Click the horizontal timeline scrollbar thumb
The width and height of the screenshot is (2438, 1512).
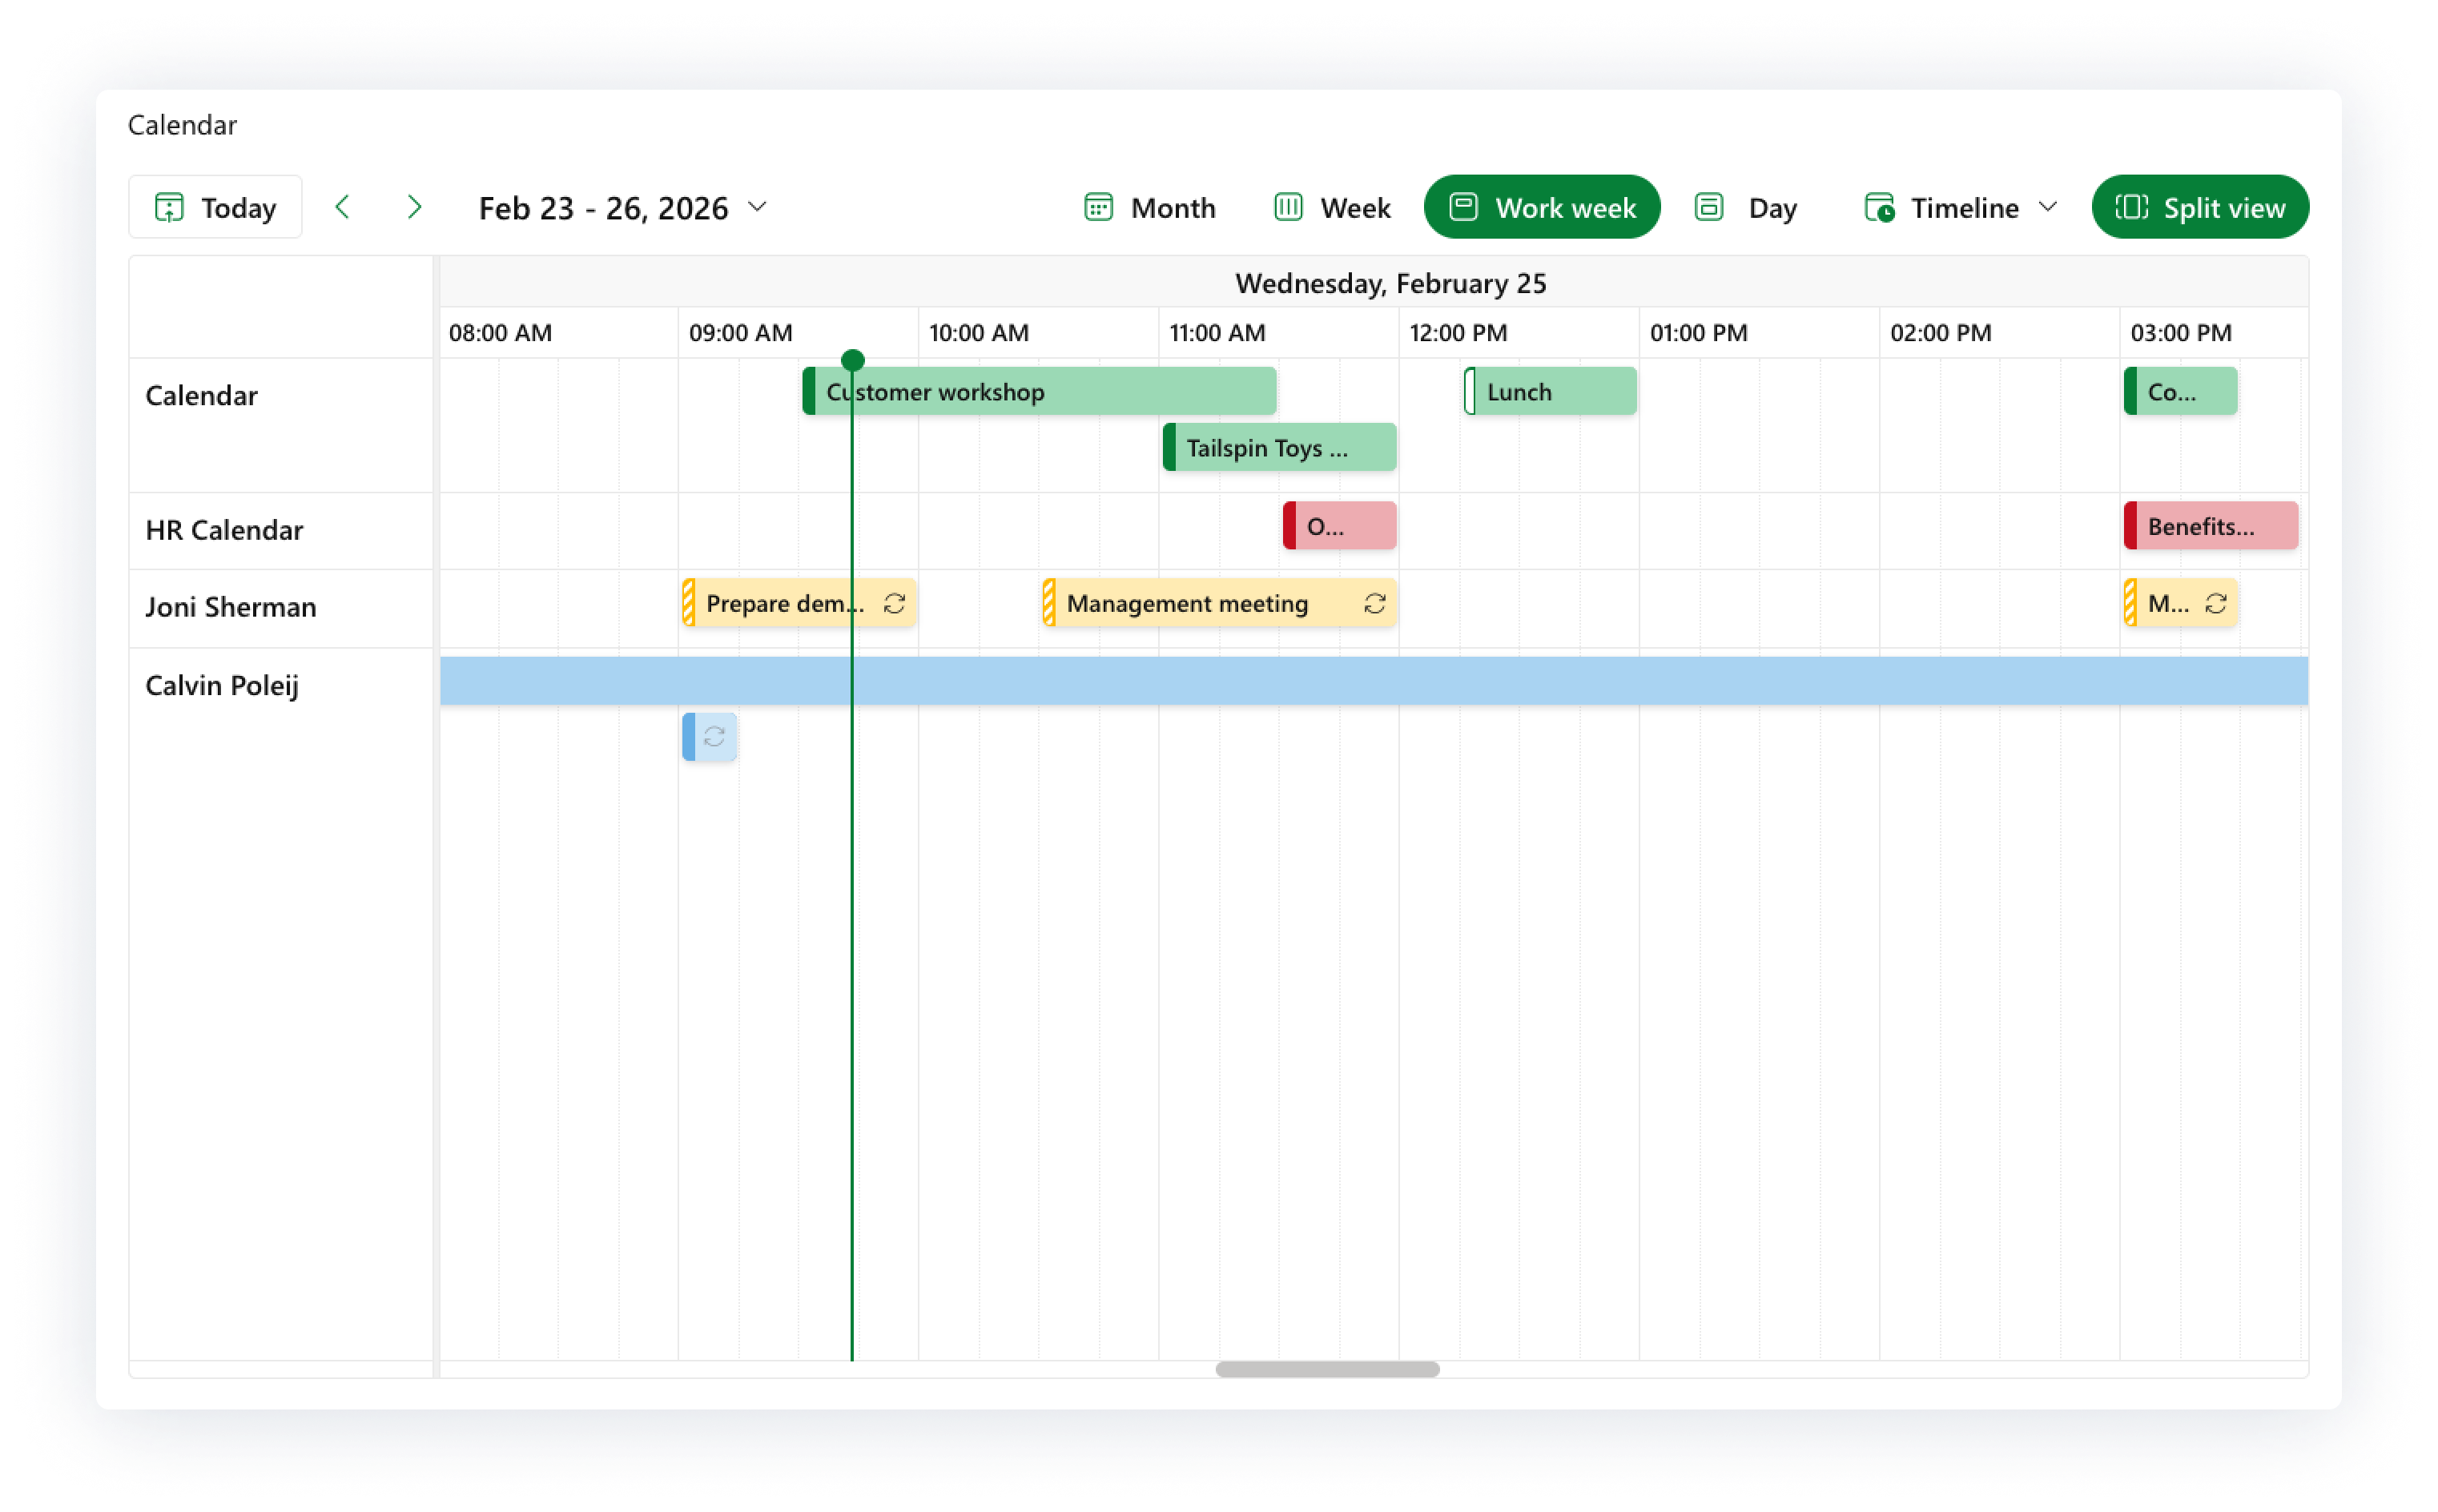click(1327, 1369)
